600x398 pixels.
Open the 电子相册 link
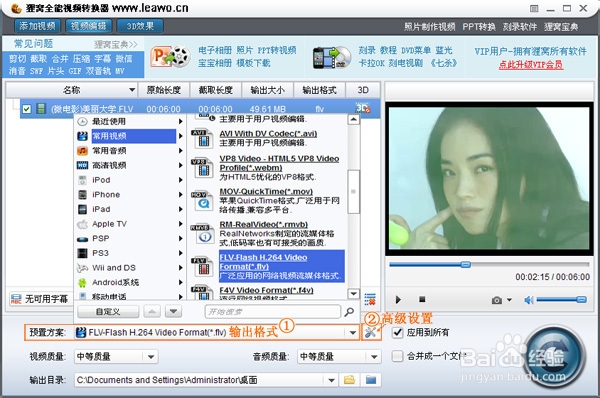point(215,51)
